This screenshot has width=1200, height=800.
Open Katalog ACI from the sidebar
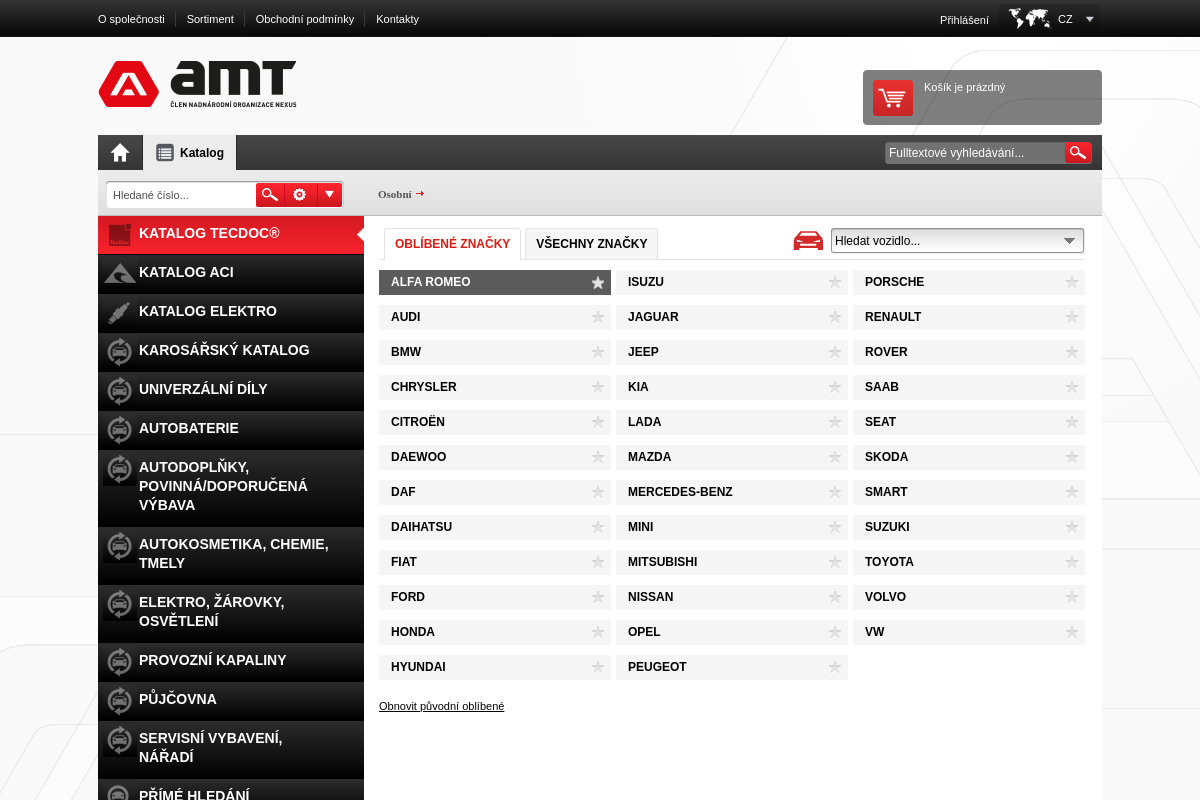(186, 272)
